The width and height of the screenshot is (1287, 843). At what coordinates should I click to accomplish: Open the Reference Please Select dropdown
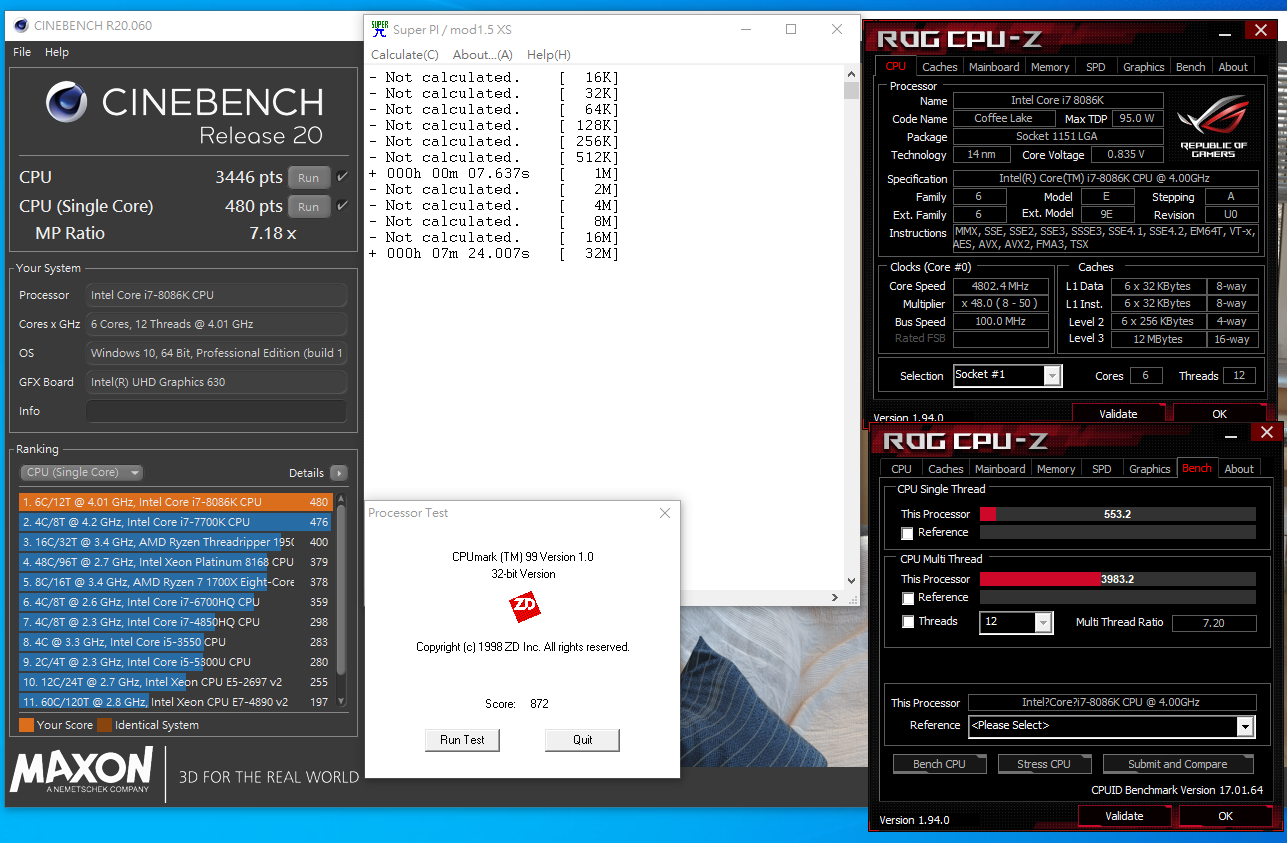tap(1111, 726)
